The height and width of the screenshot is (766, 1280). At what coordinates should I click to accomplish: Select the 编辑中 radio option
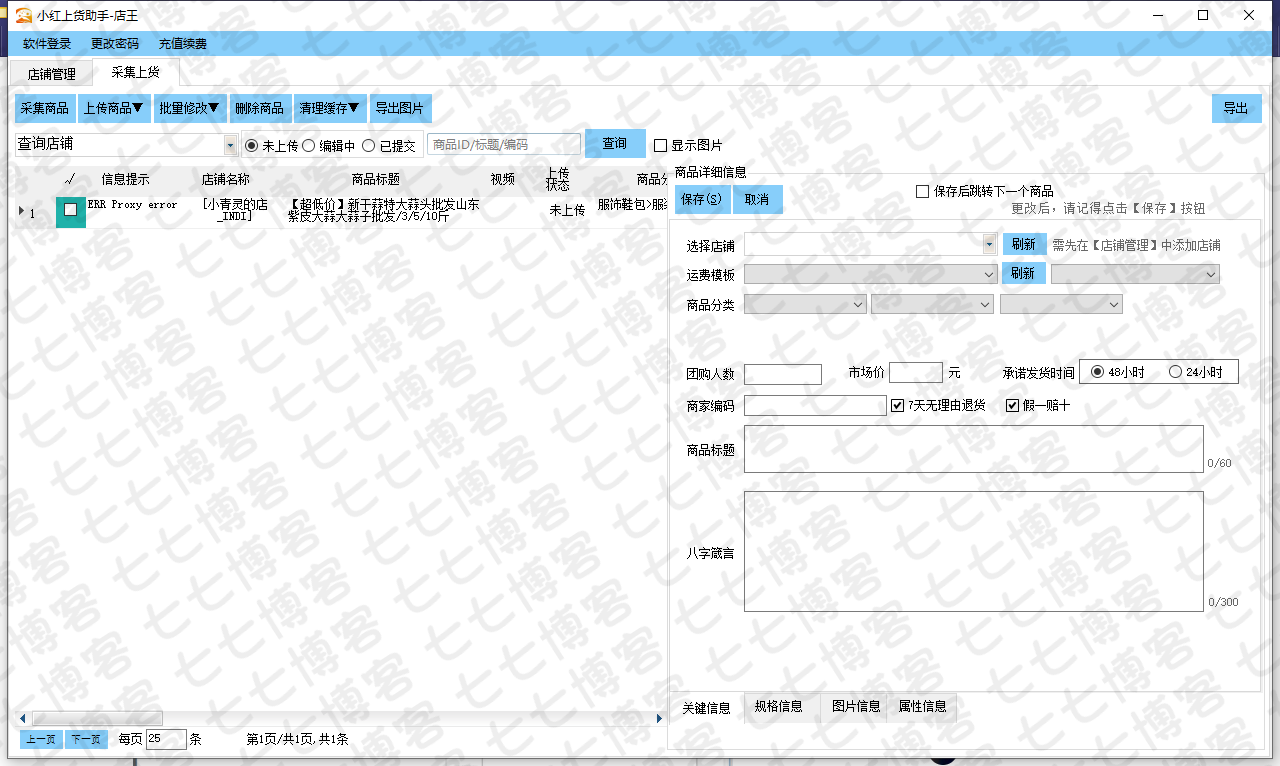309,145
